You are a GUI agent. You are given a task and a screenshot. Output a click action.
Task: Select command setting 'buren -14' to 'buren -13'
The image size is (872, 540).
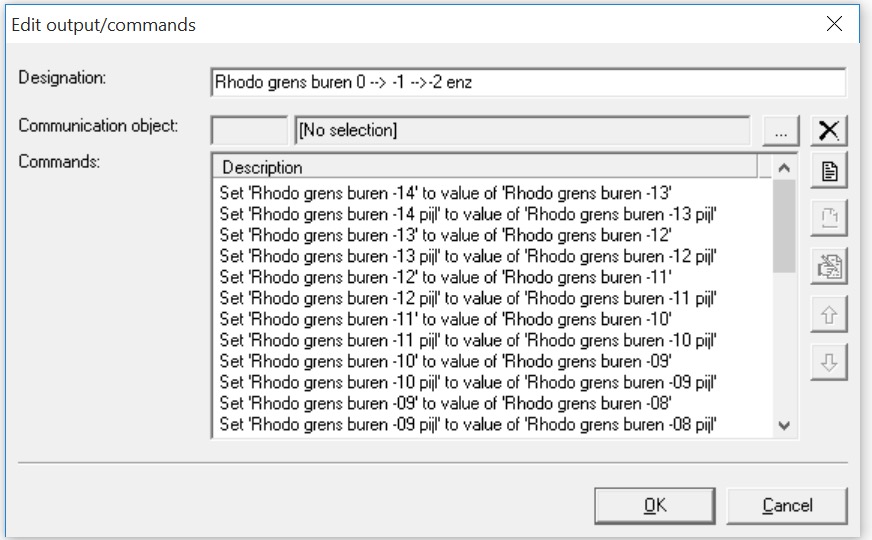pyautogui.click(x=445, y=191)
